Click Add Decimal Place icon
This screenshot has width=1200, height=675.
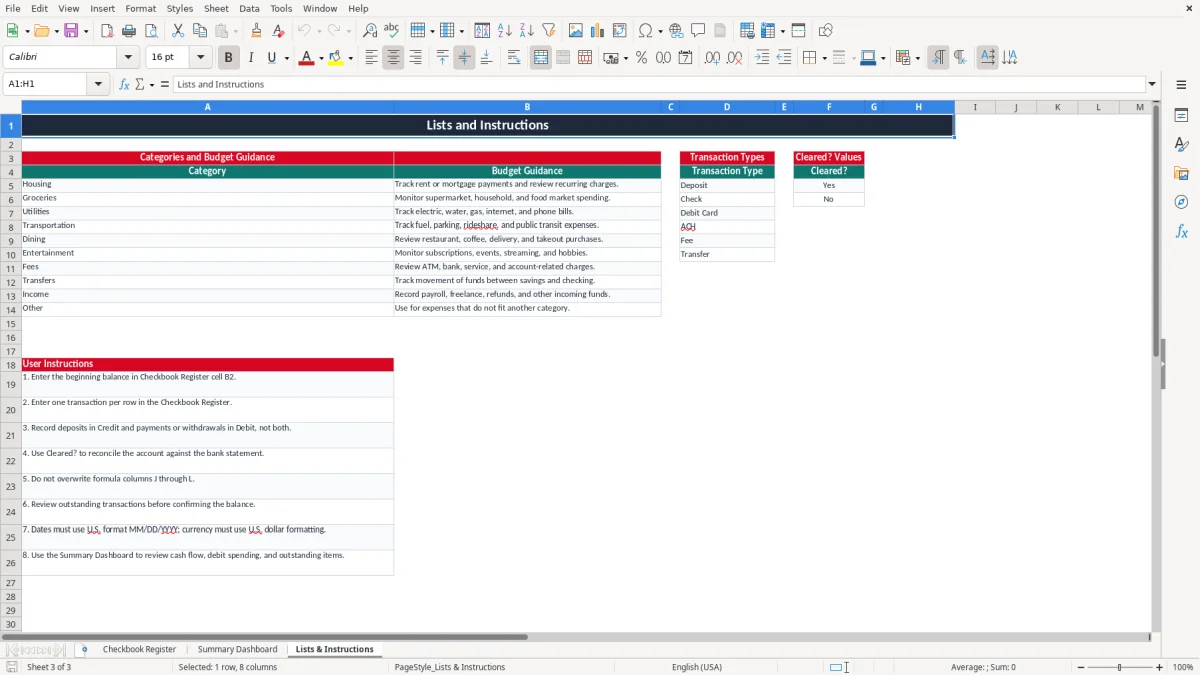tap(712, 58)
